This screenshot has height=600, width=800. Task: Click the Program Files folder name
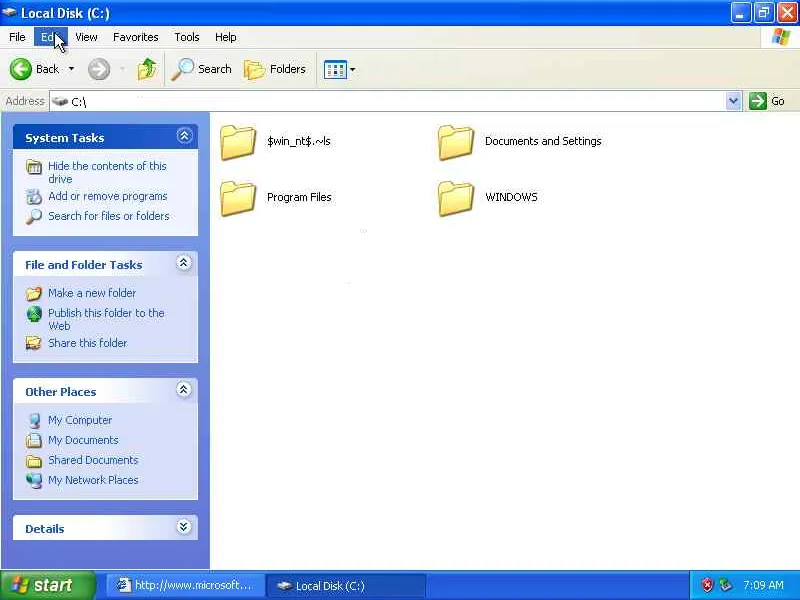299,197
